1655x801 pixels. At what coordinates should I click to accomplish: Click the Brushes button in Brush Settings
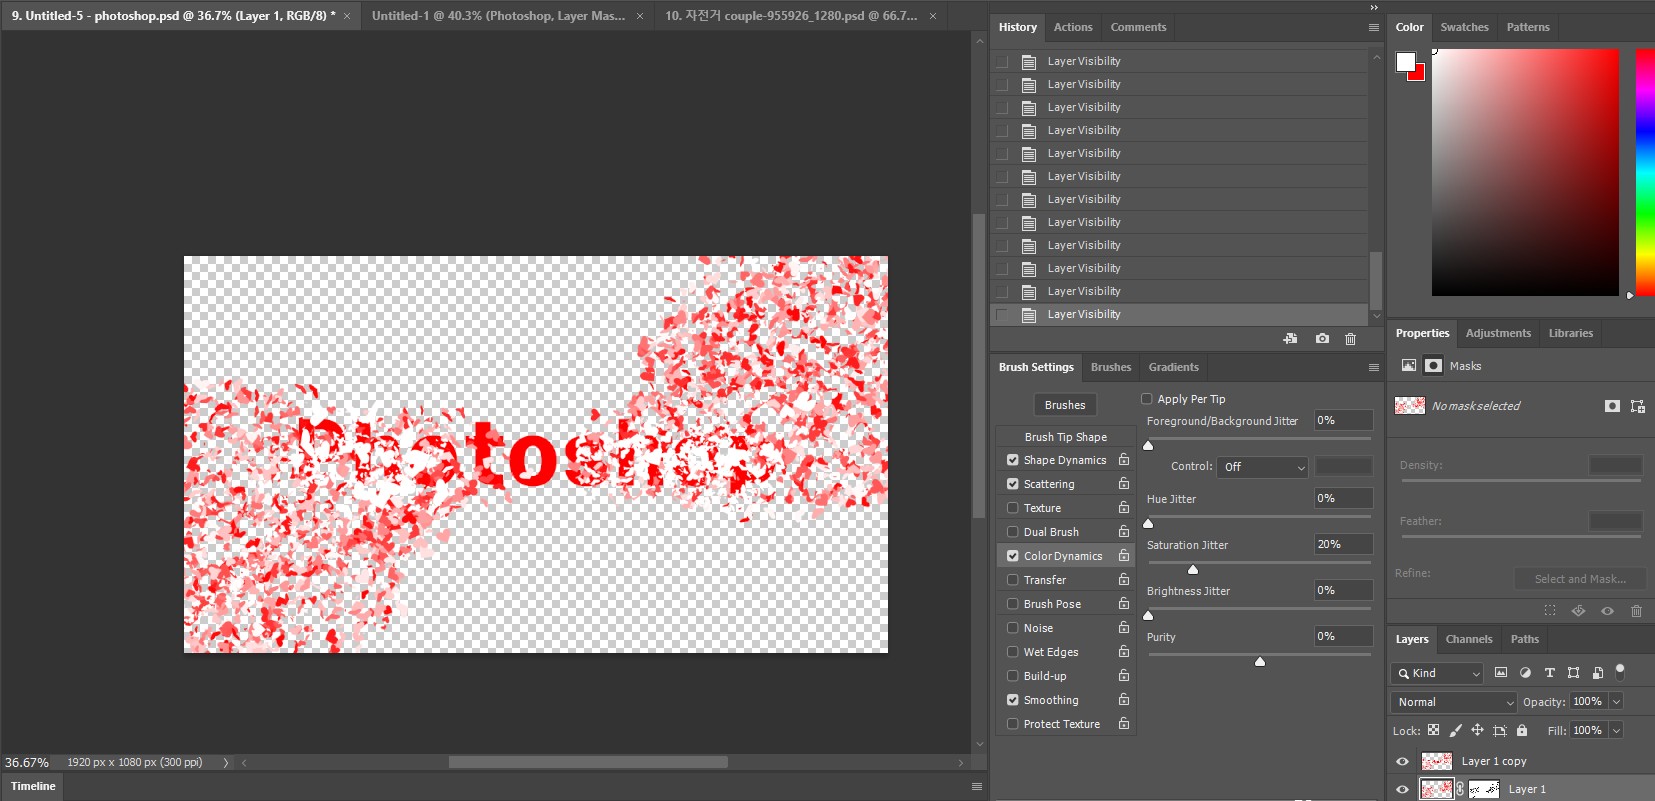(x=1065, y=405)
